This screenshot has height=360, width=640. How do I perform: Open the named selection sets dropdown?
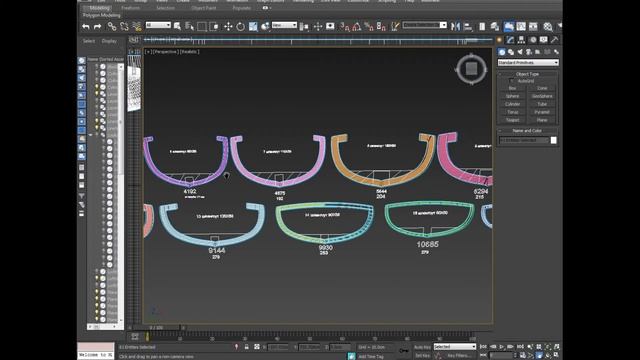click(x=424, y=25)
